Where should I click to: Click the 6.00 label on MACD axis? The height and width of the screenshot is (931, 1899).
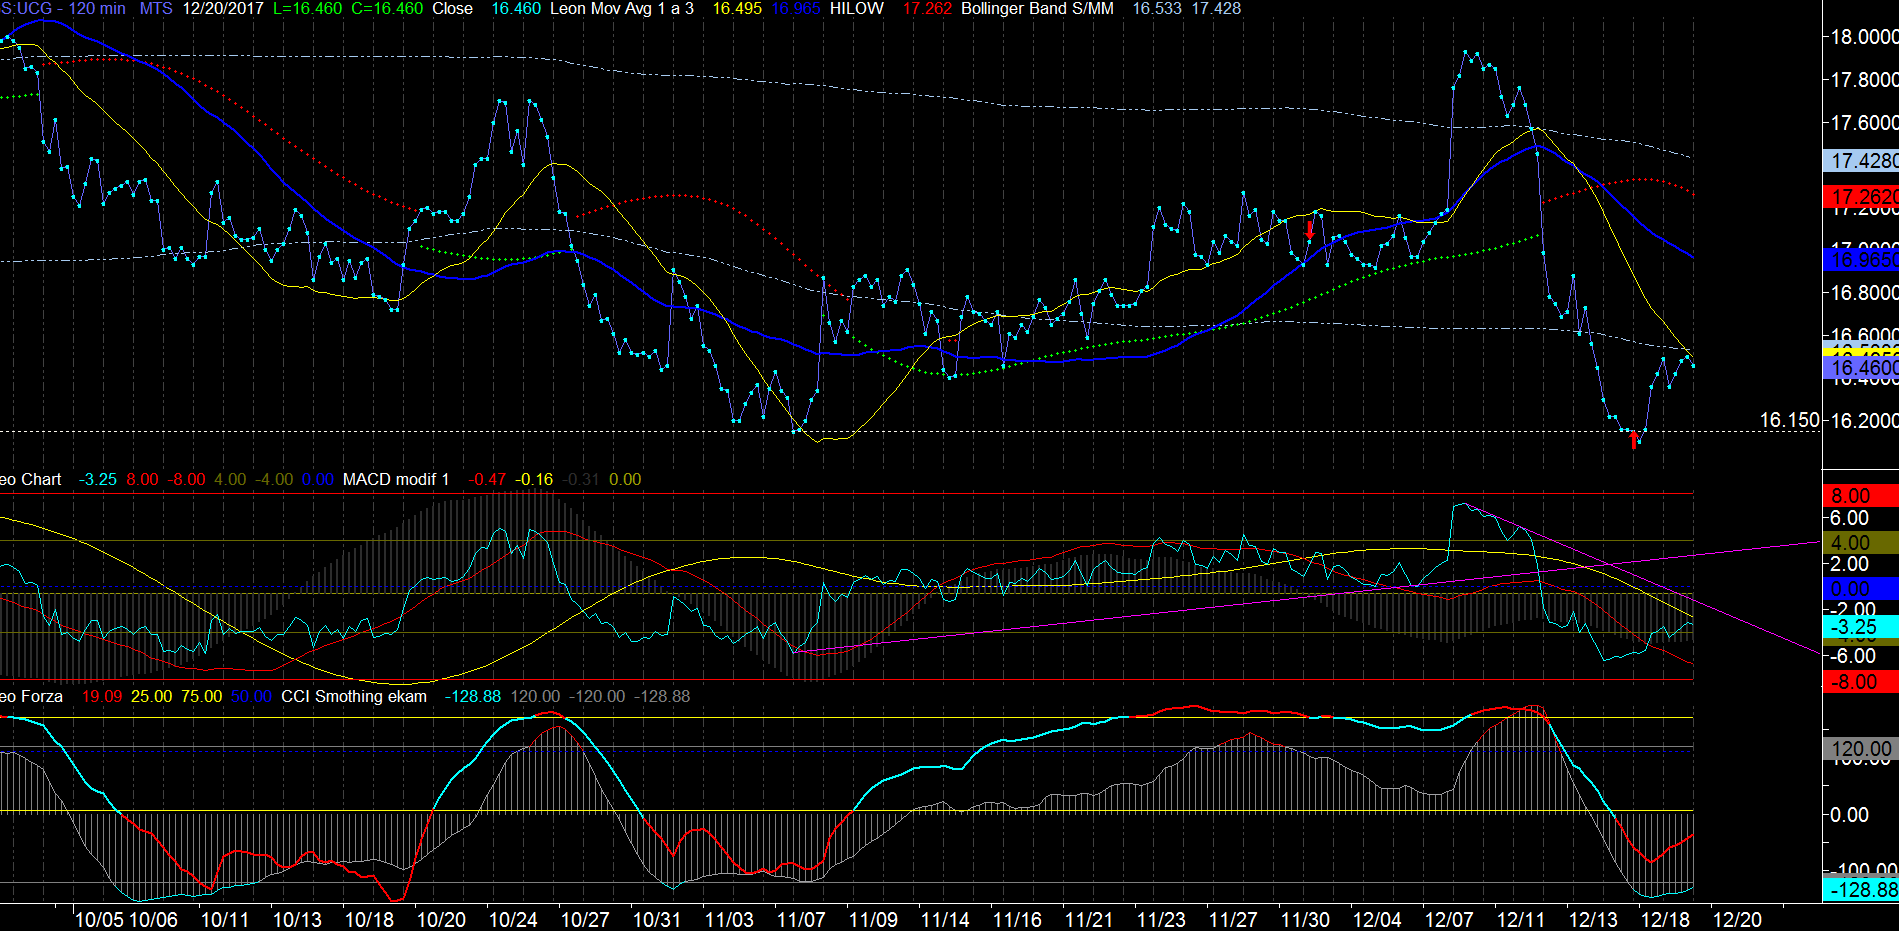1849,518
